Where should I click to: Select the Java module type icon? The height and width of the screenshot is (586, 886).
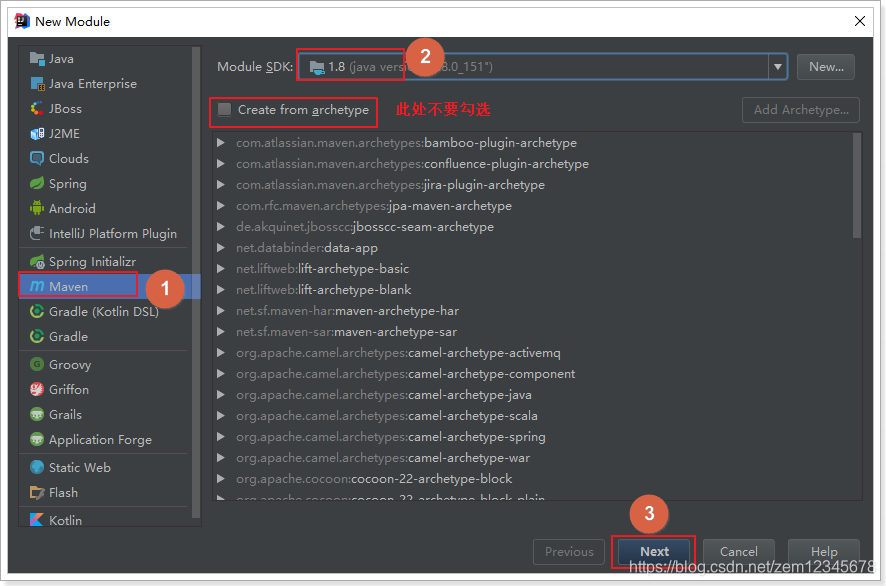coord(37,59)
